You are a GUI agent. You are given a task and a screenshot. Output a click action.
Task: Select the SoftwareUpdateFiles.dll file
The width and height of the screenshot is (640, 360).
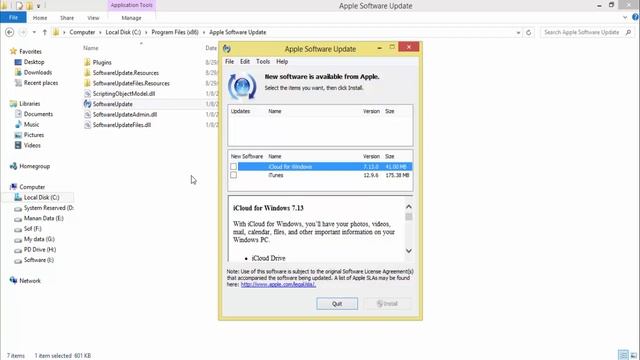tap(122, 125)
